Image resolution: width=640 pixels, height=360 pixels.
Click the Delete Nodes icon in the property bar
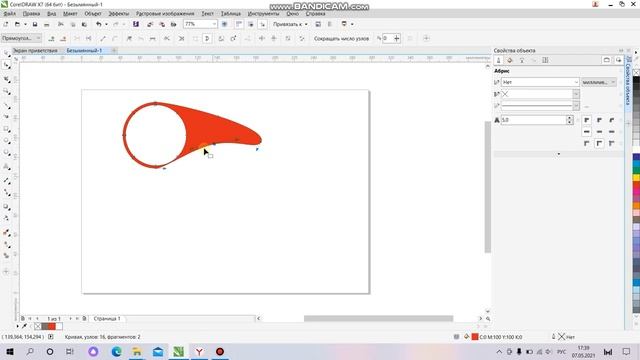coord(63,38)
